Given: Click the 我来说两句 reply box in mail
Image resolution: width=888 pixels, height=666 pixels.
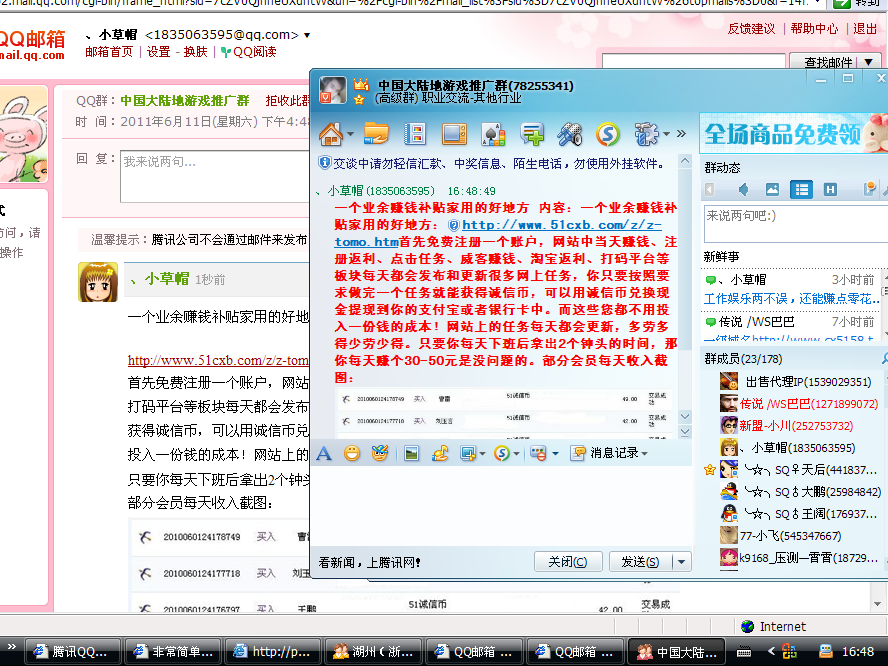Looking at the screenshot, I should [215, 176].
